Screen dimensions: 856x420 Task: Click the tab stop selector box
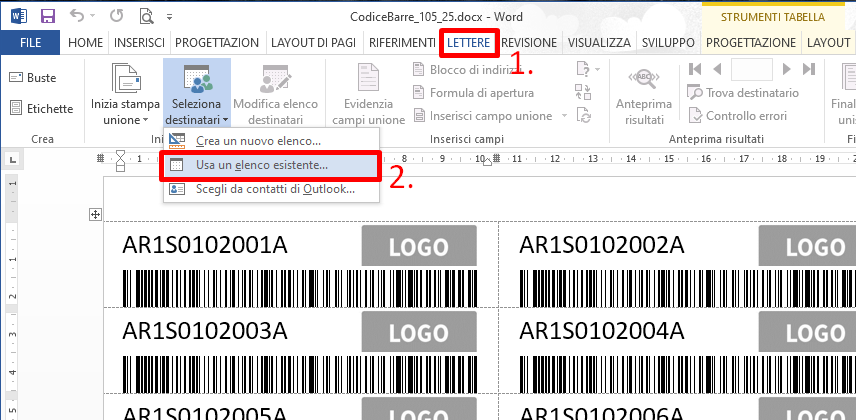click(x=13, y=159)
